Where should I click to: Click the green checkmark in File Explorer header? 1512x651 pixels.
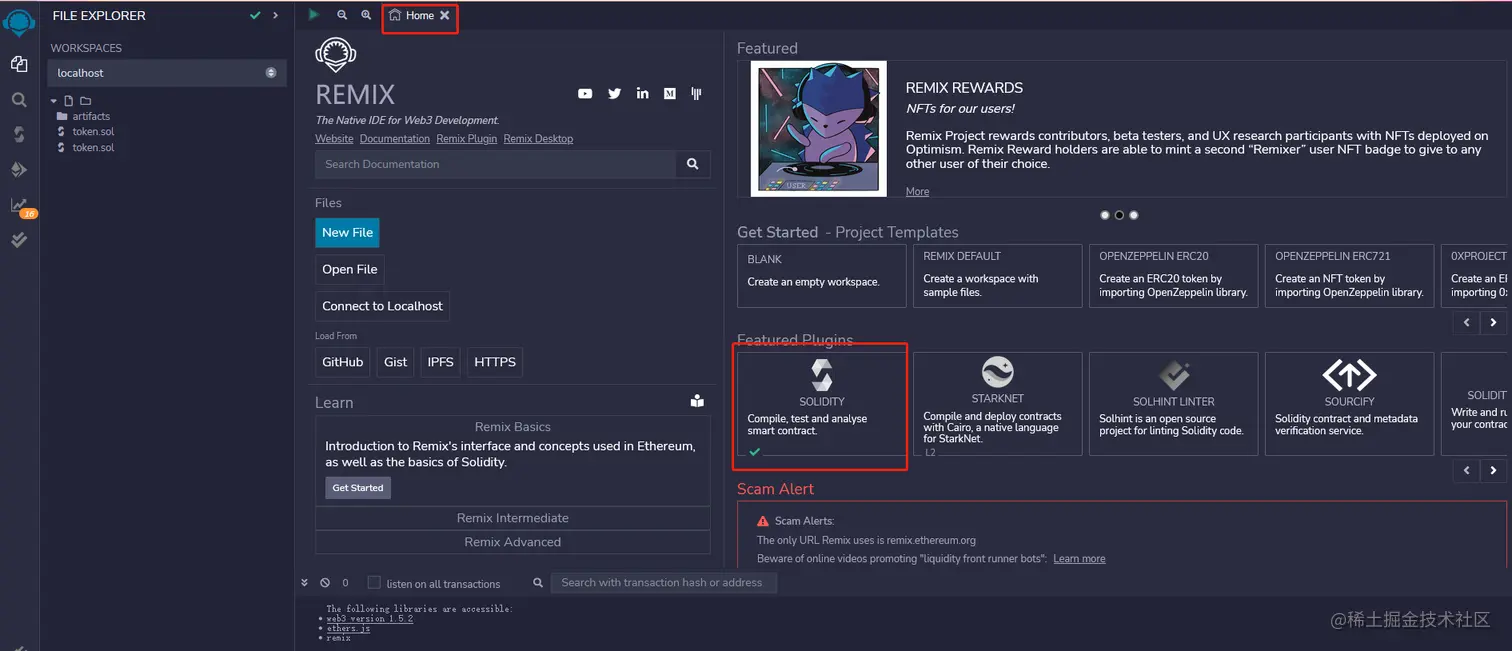click(256, 15)
